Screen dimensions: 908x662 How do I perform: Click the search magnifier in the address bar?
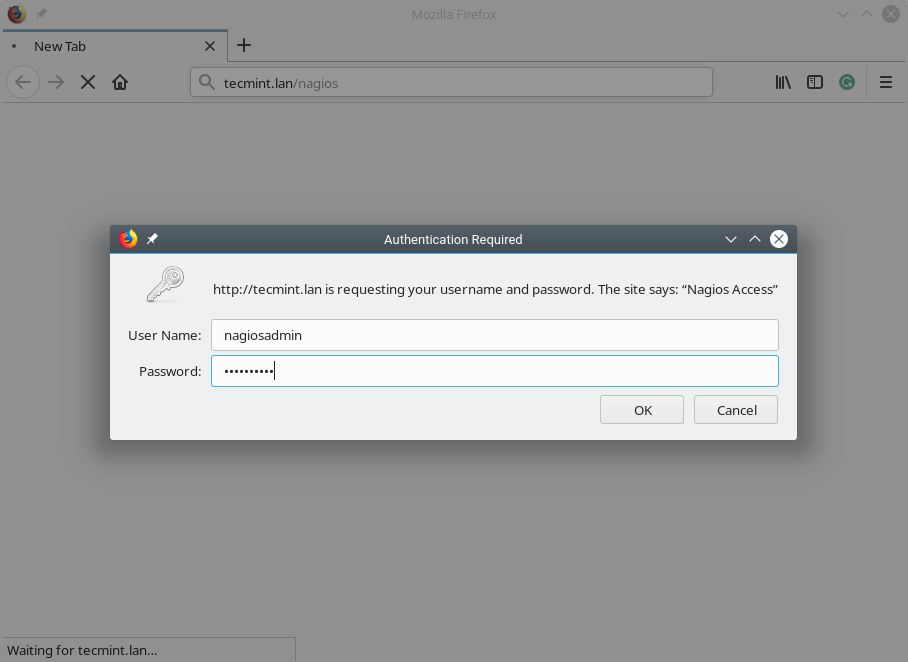point(206,82)
